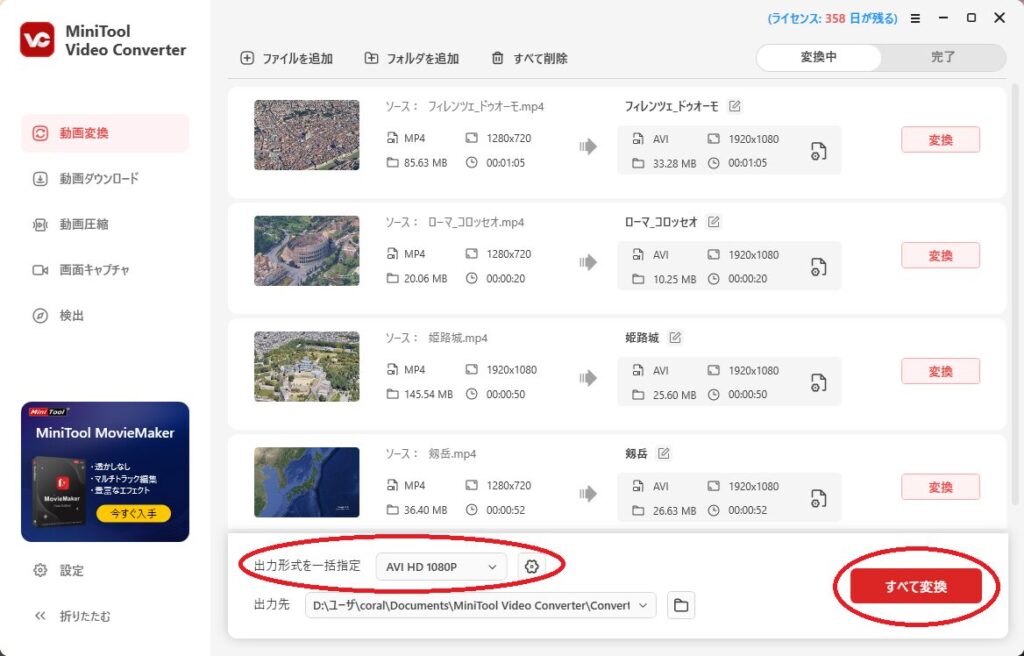Click the conversion arrow in 姫路城 row

(588, 378)
